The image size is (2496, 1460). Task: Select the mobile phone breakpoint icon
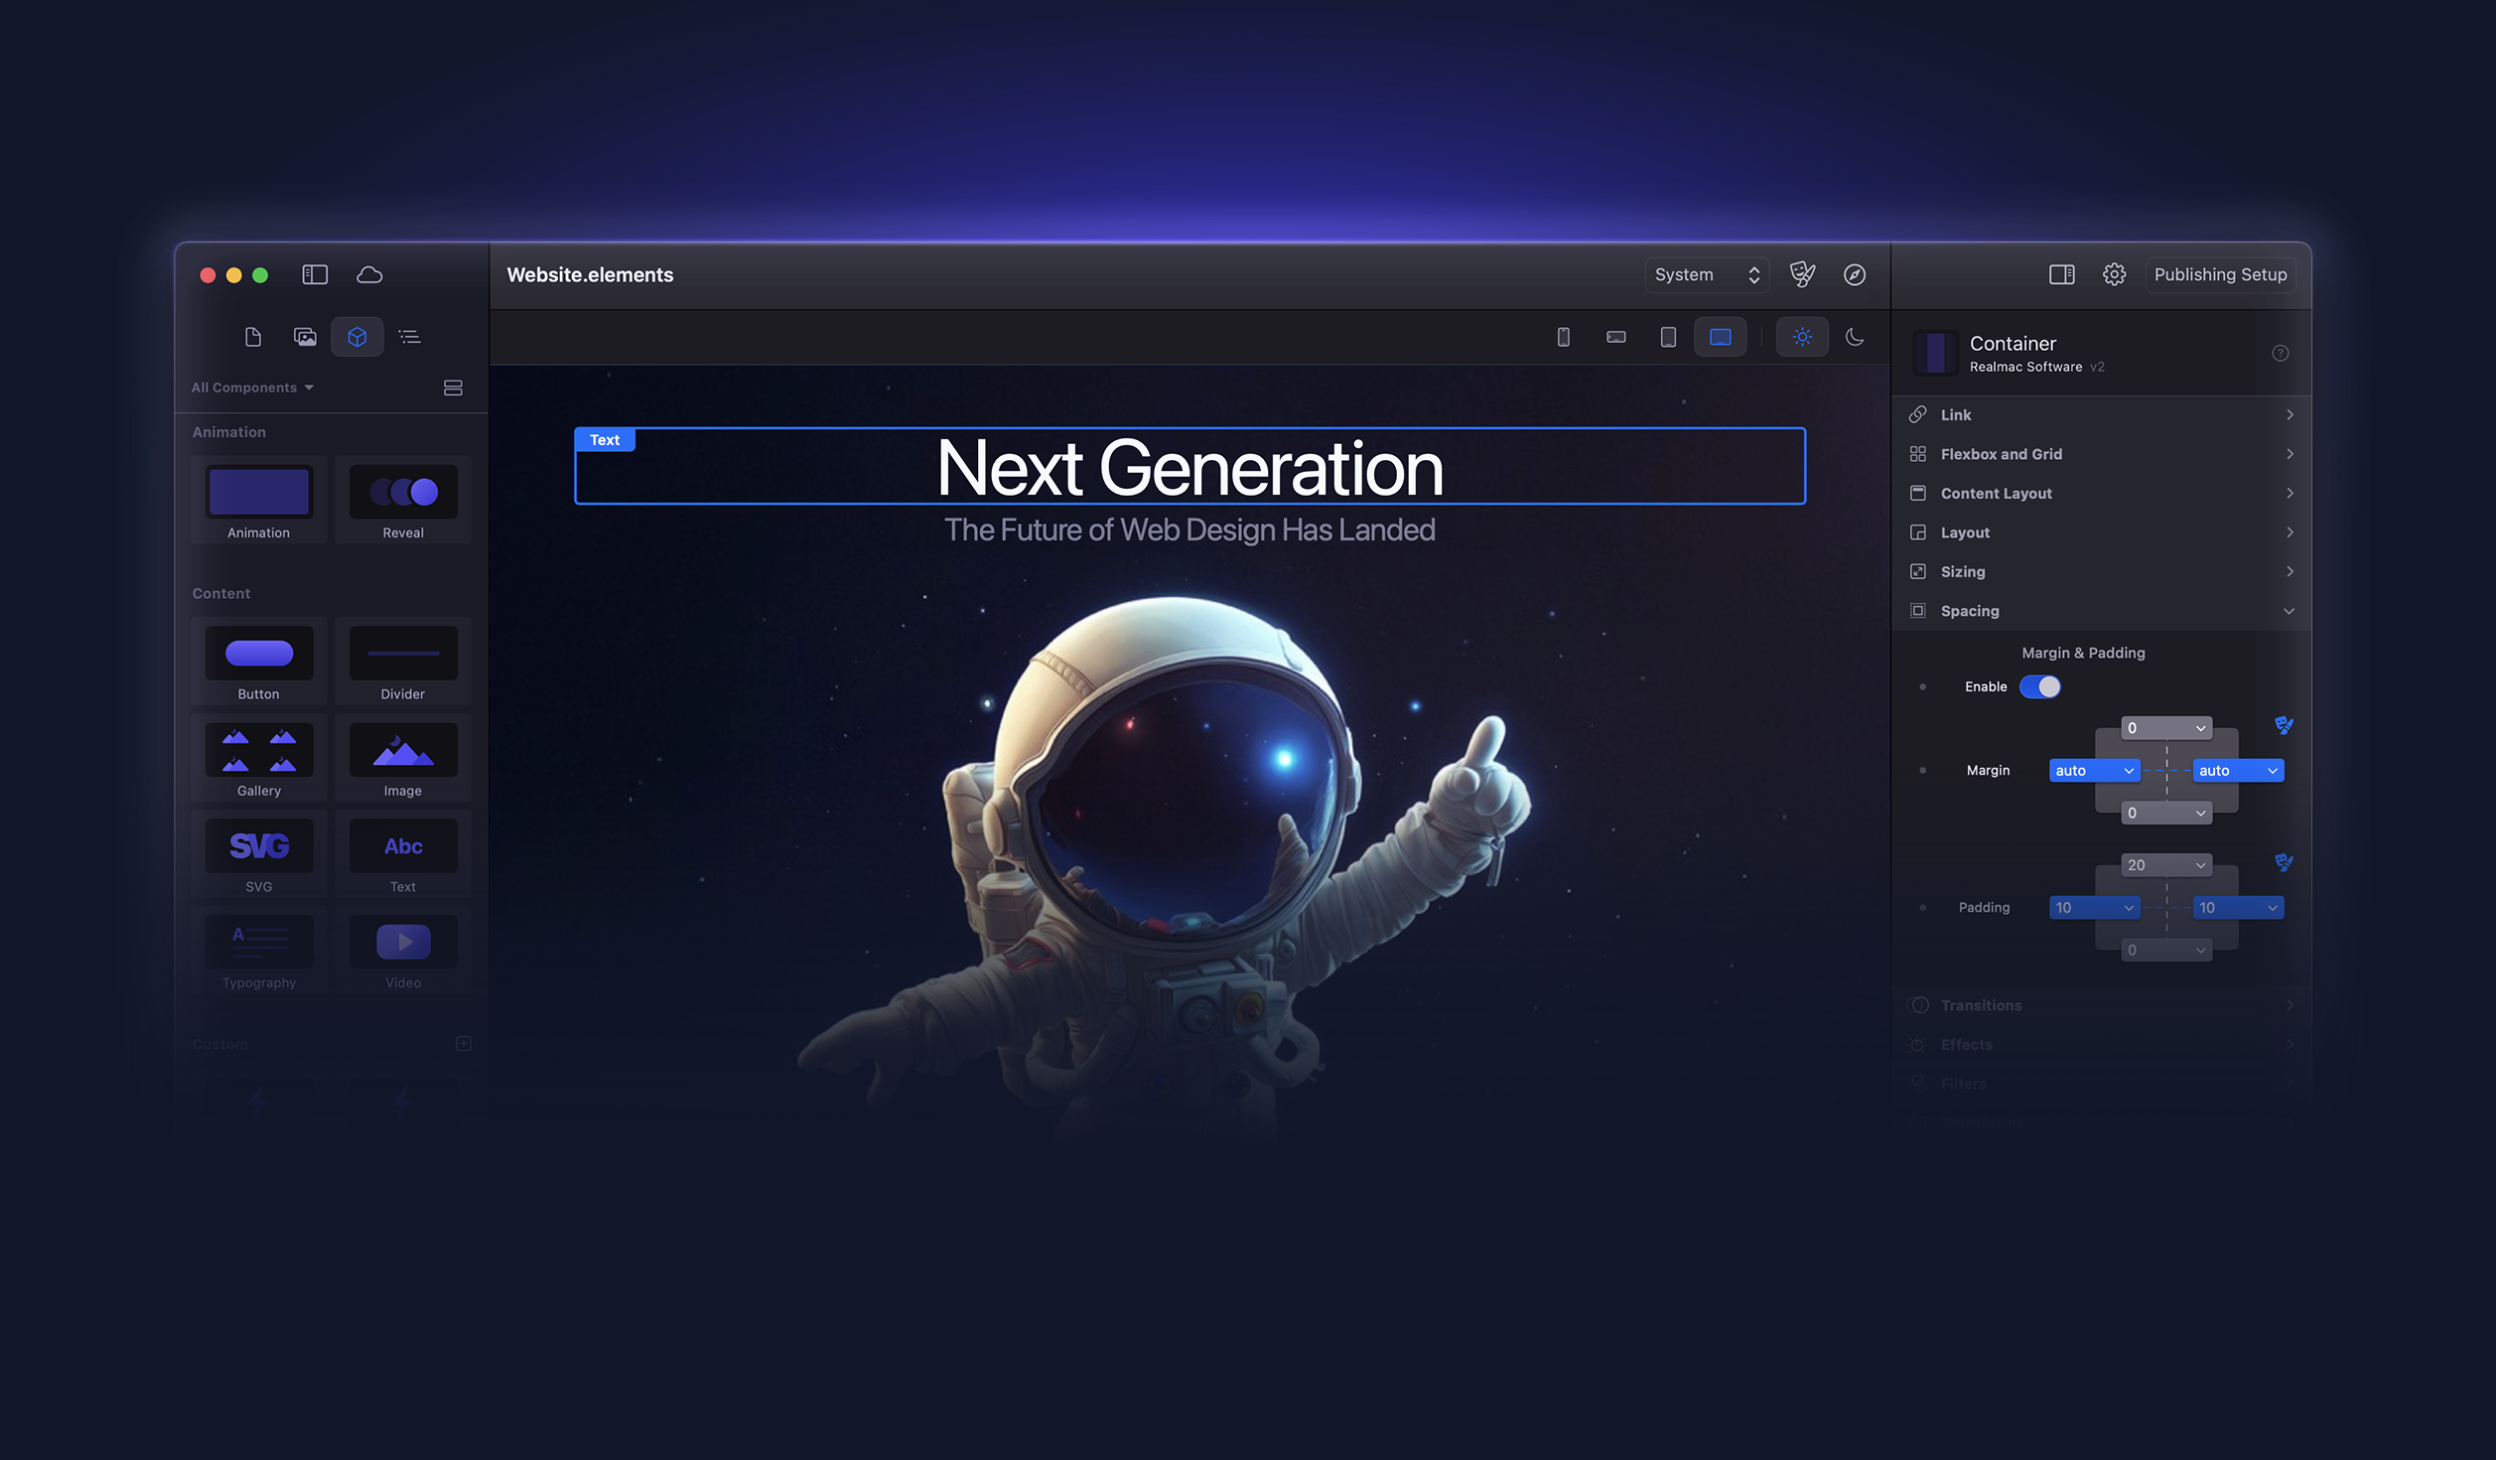click(x=1563, y=337)
